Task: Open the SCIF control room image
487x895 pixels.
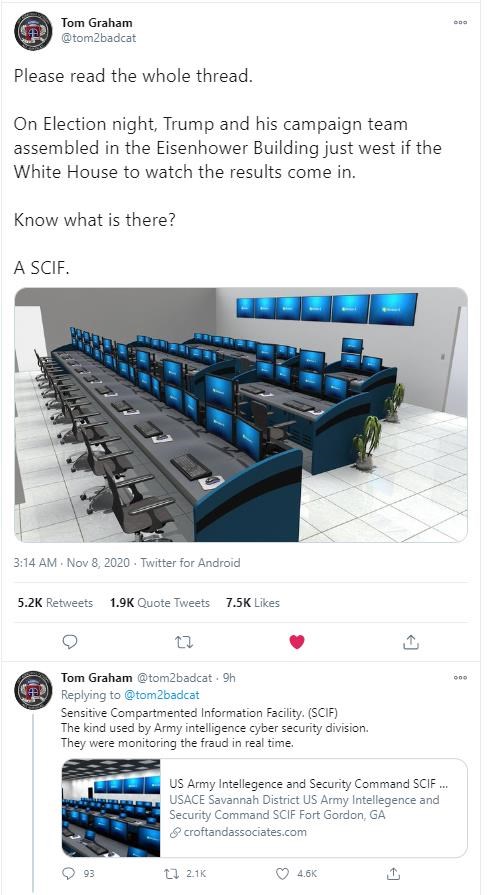Action: (241, 415)
